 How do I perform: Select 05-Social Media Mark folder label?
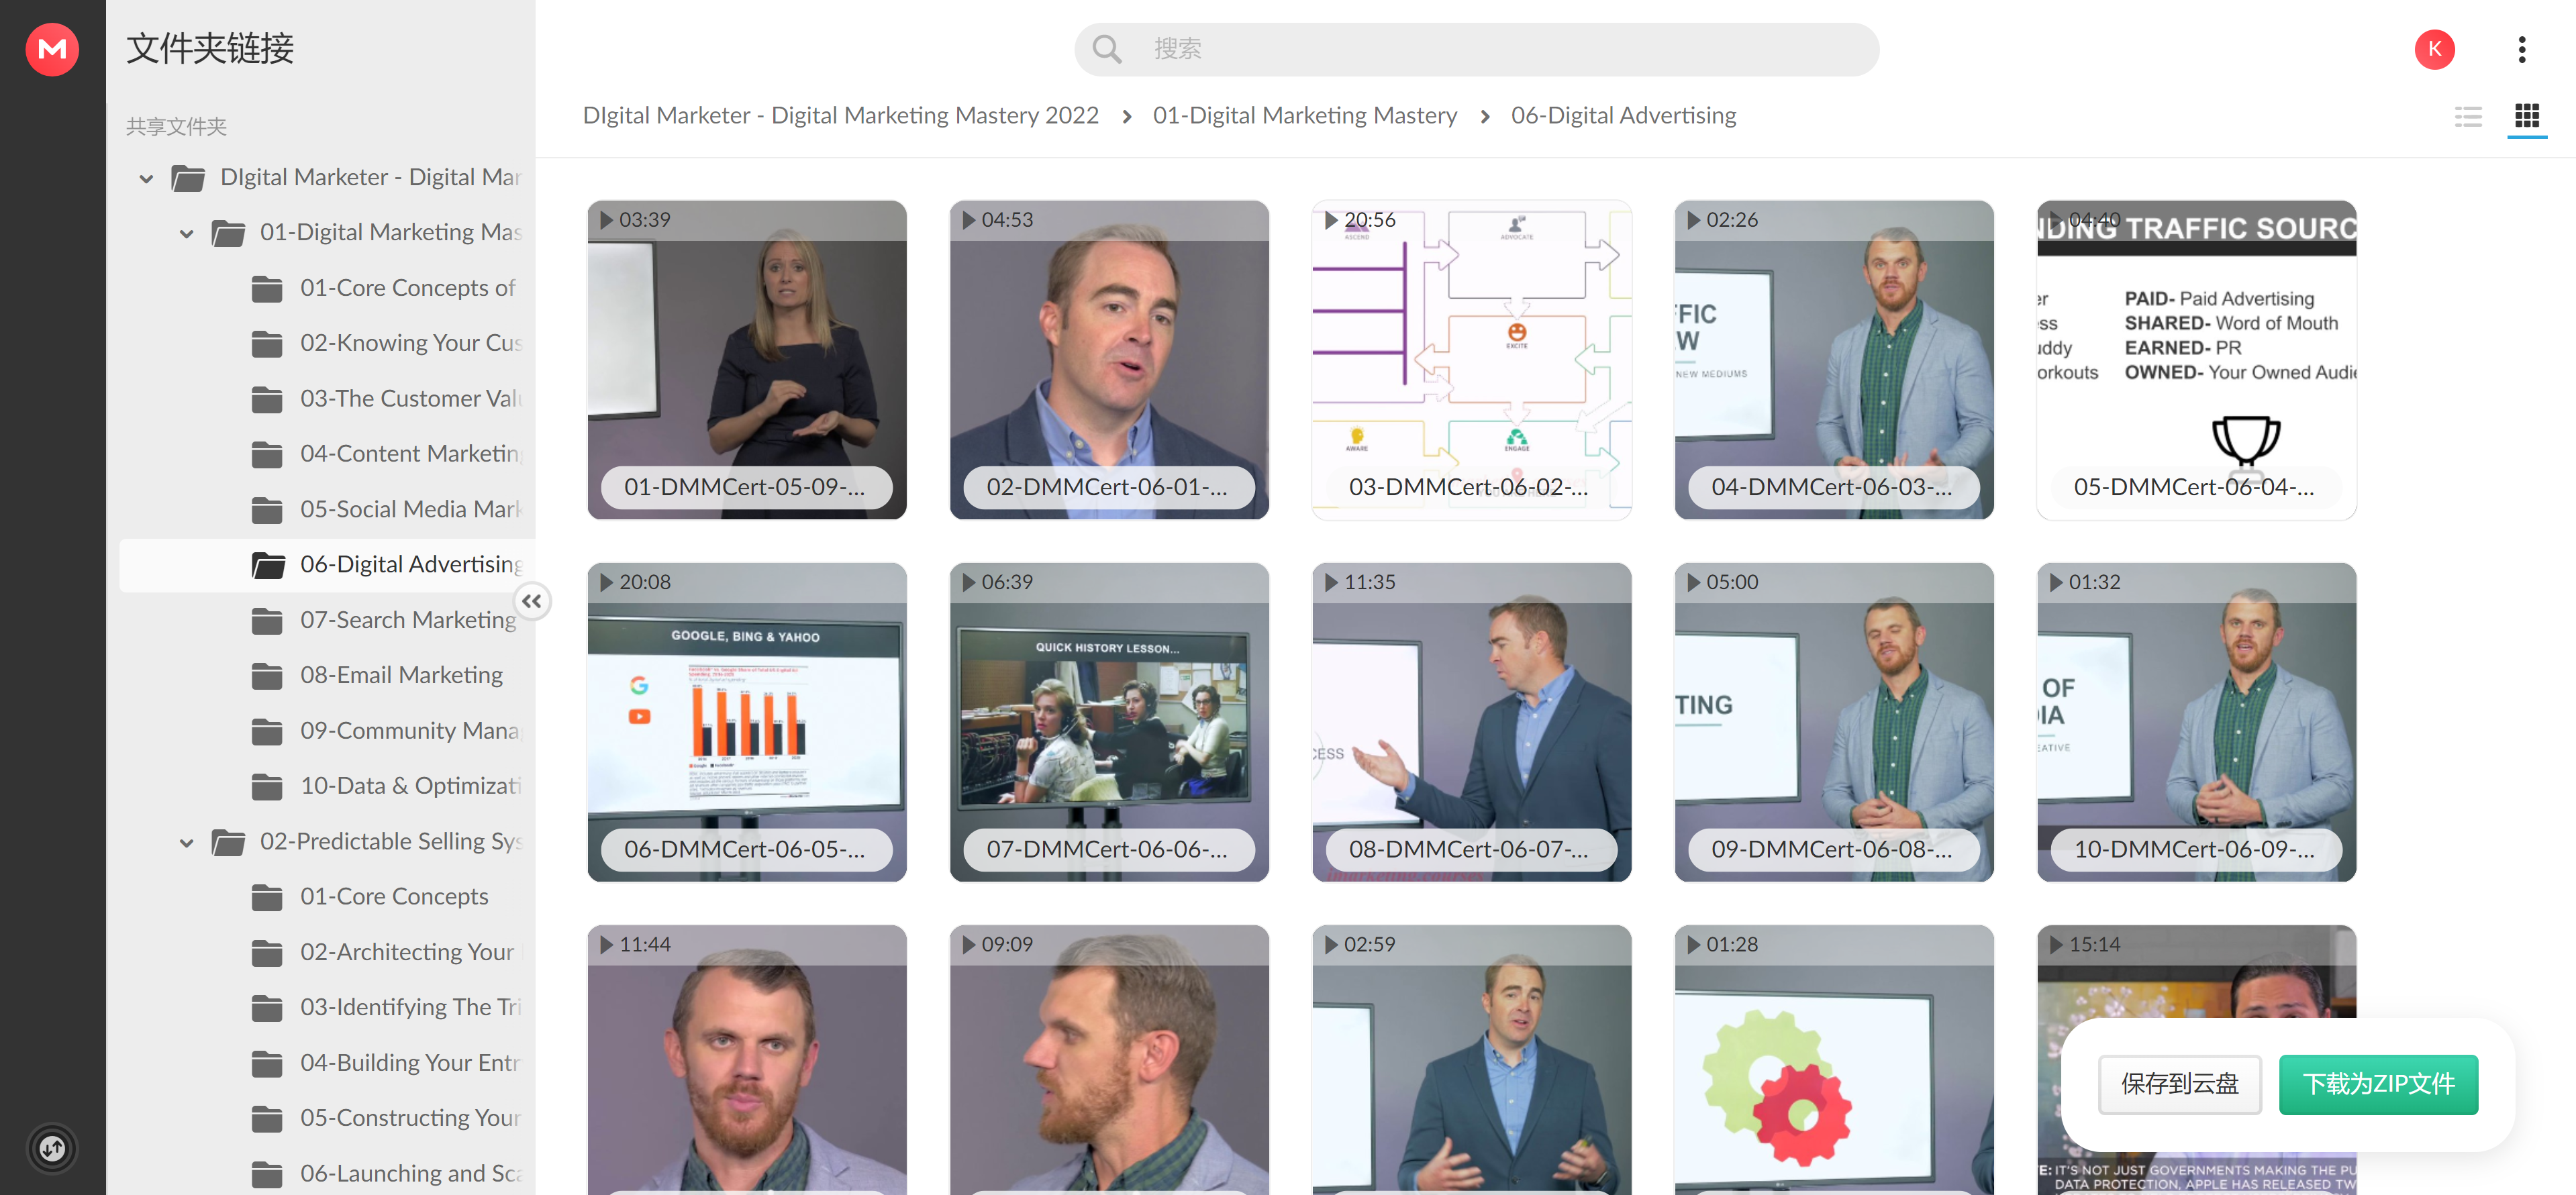pos(410,510)
